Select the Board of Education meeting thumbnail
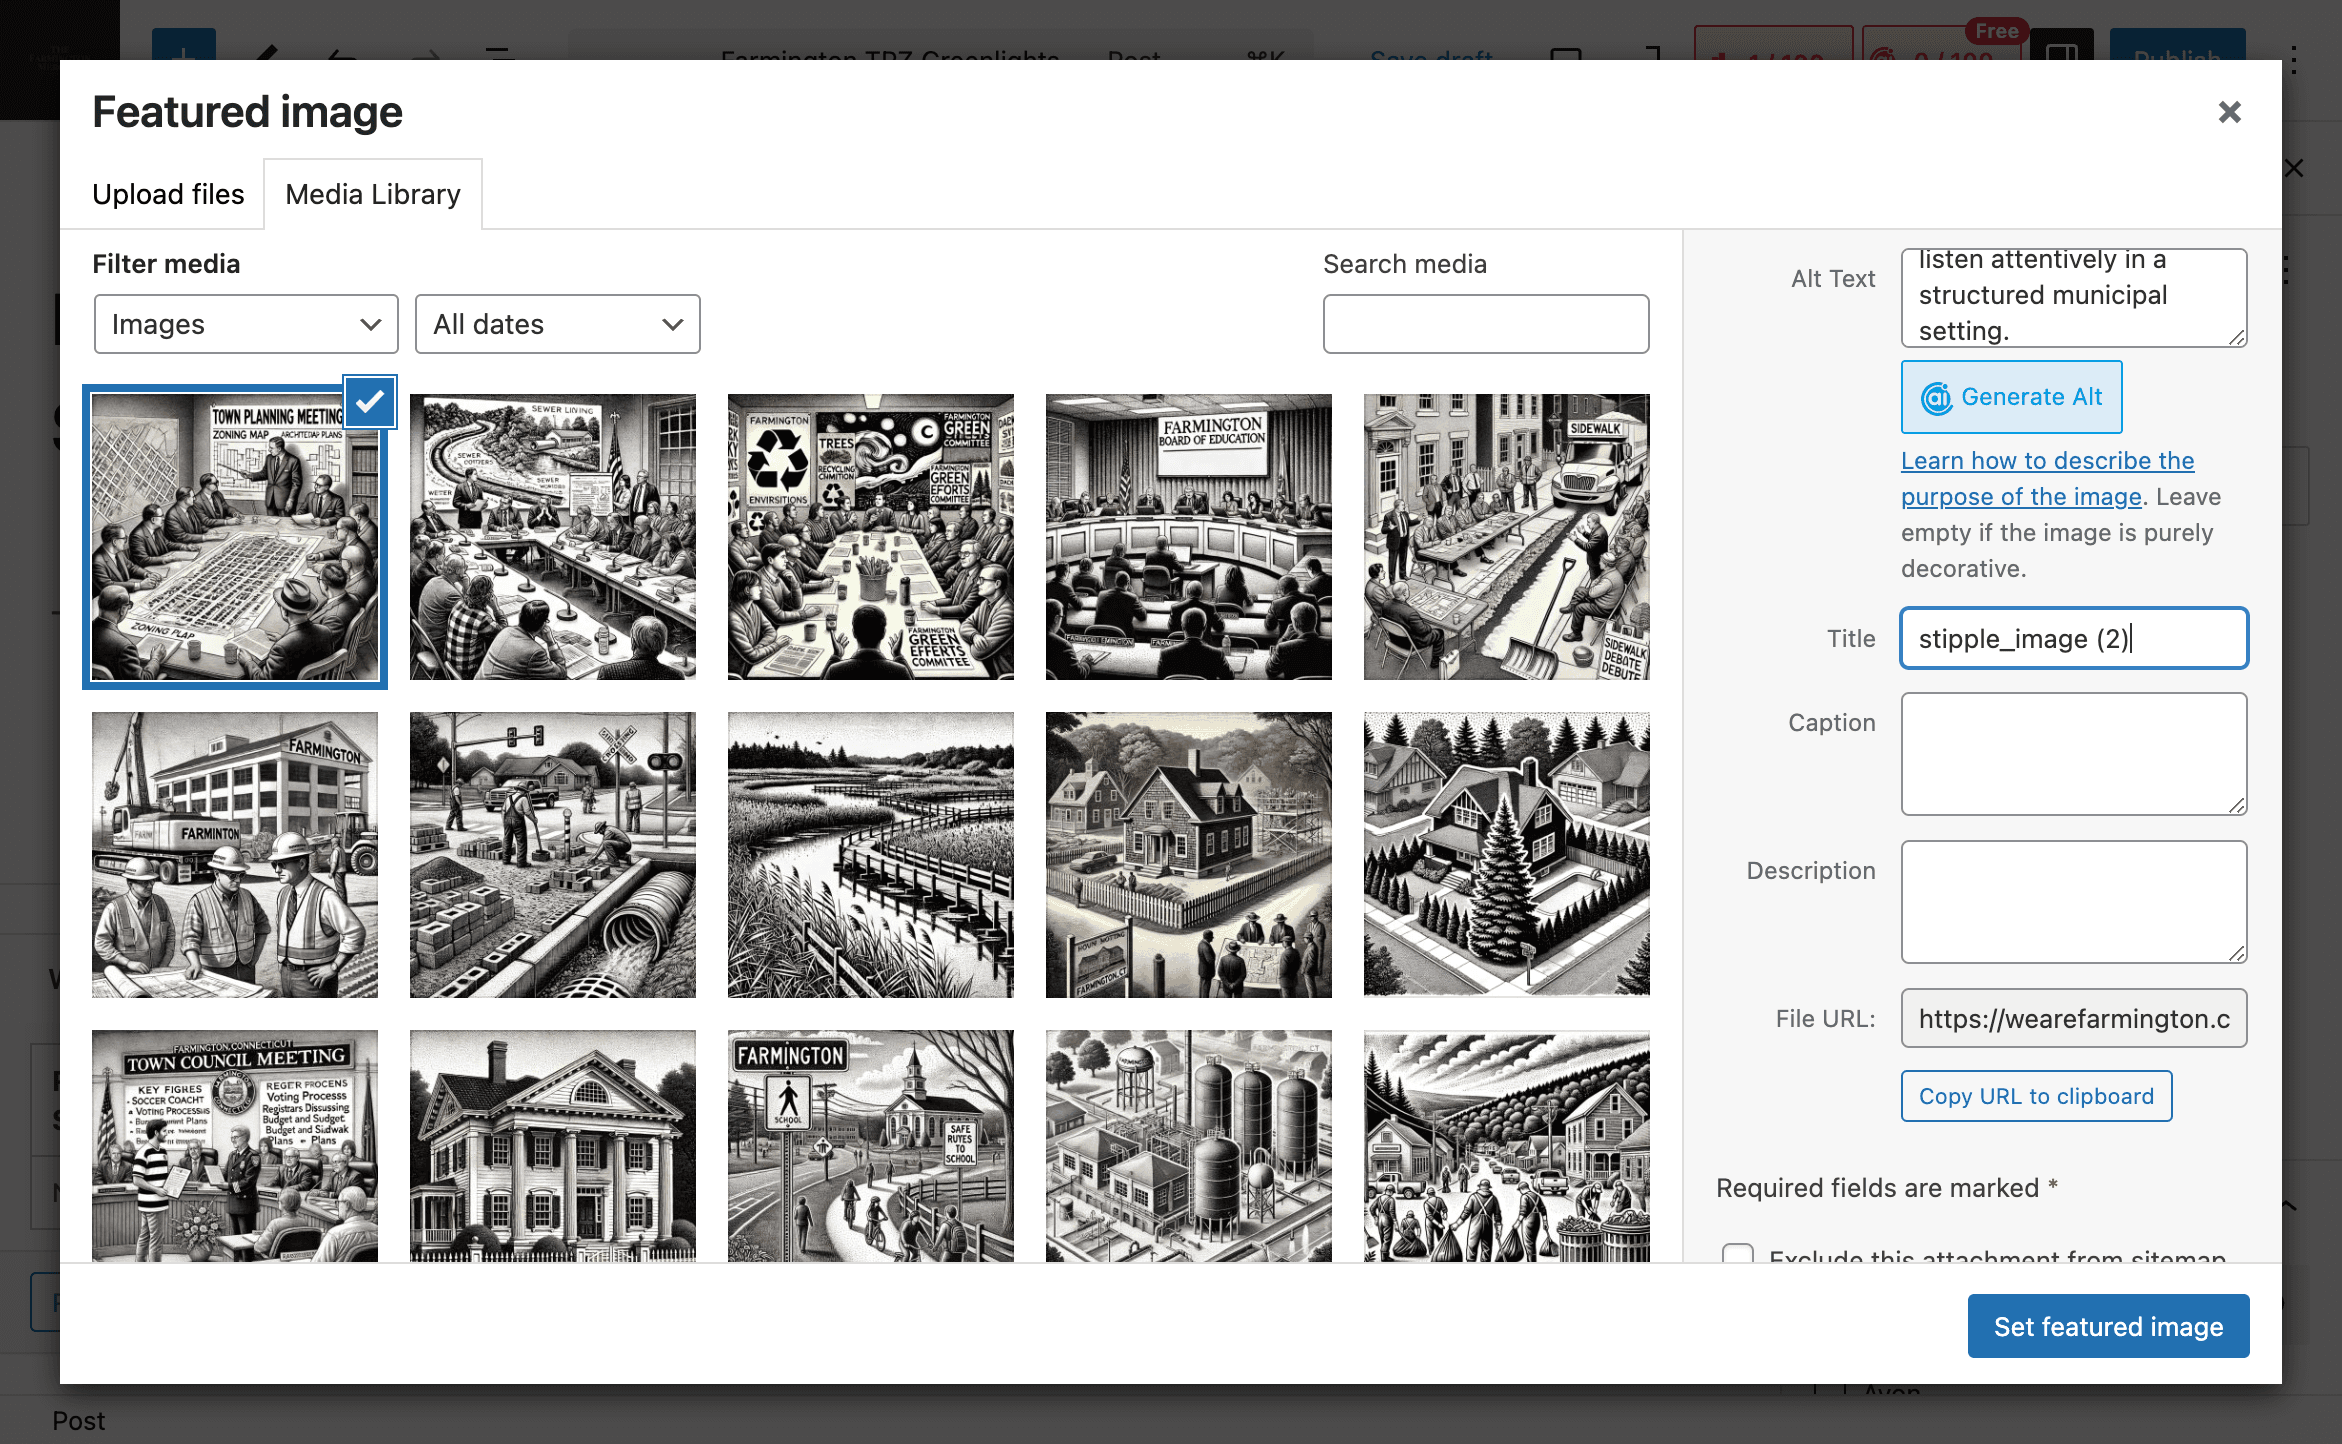This screenshot has width=2342, height=1444. click(1189, 537)
